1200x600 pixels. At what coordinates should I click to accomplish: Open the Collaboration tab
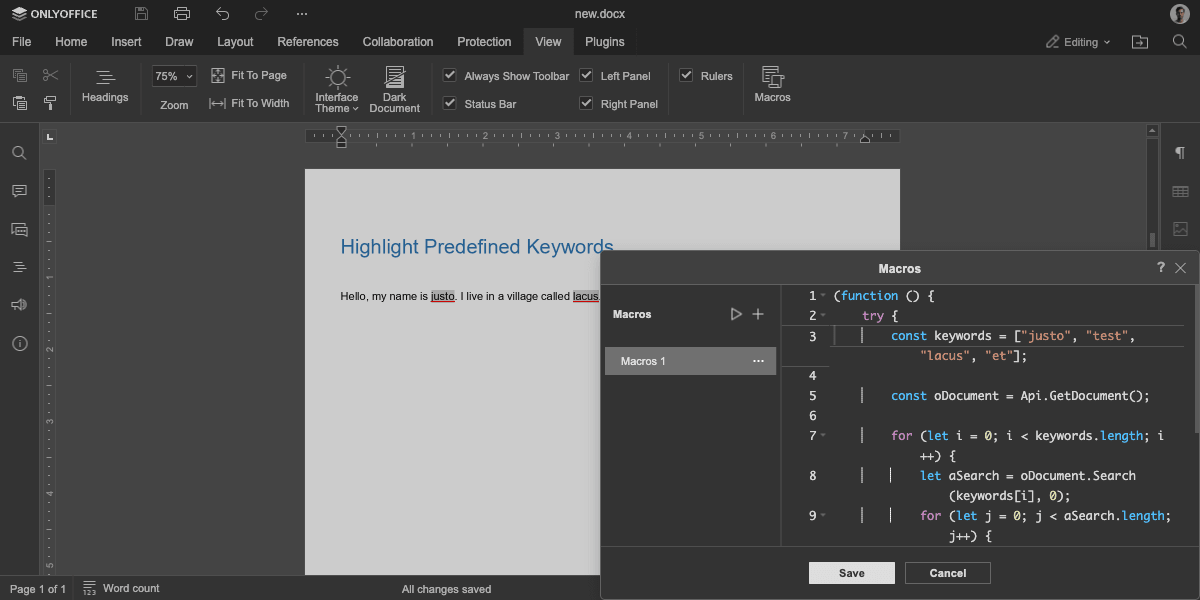pyautogui.click(x=398, y=42)
